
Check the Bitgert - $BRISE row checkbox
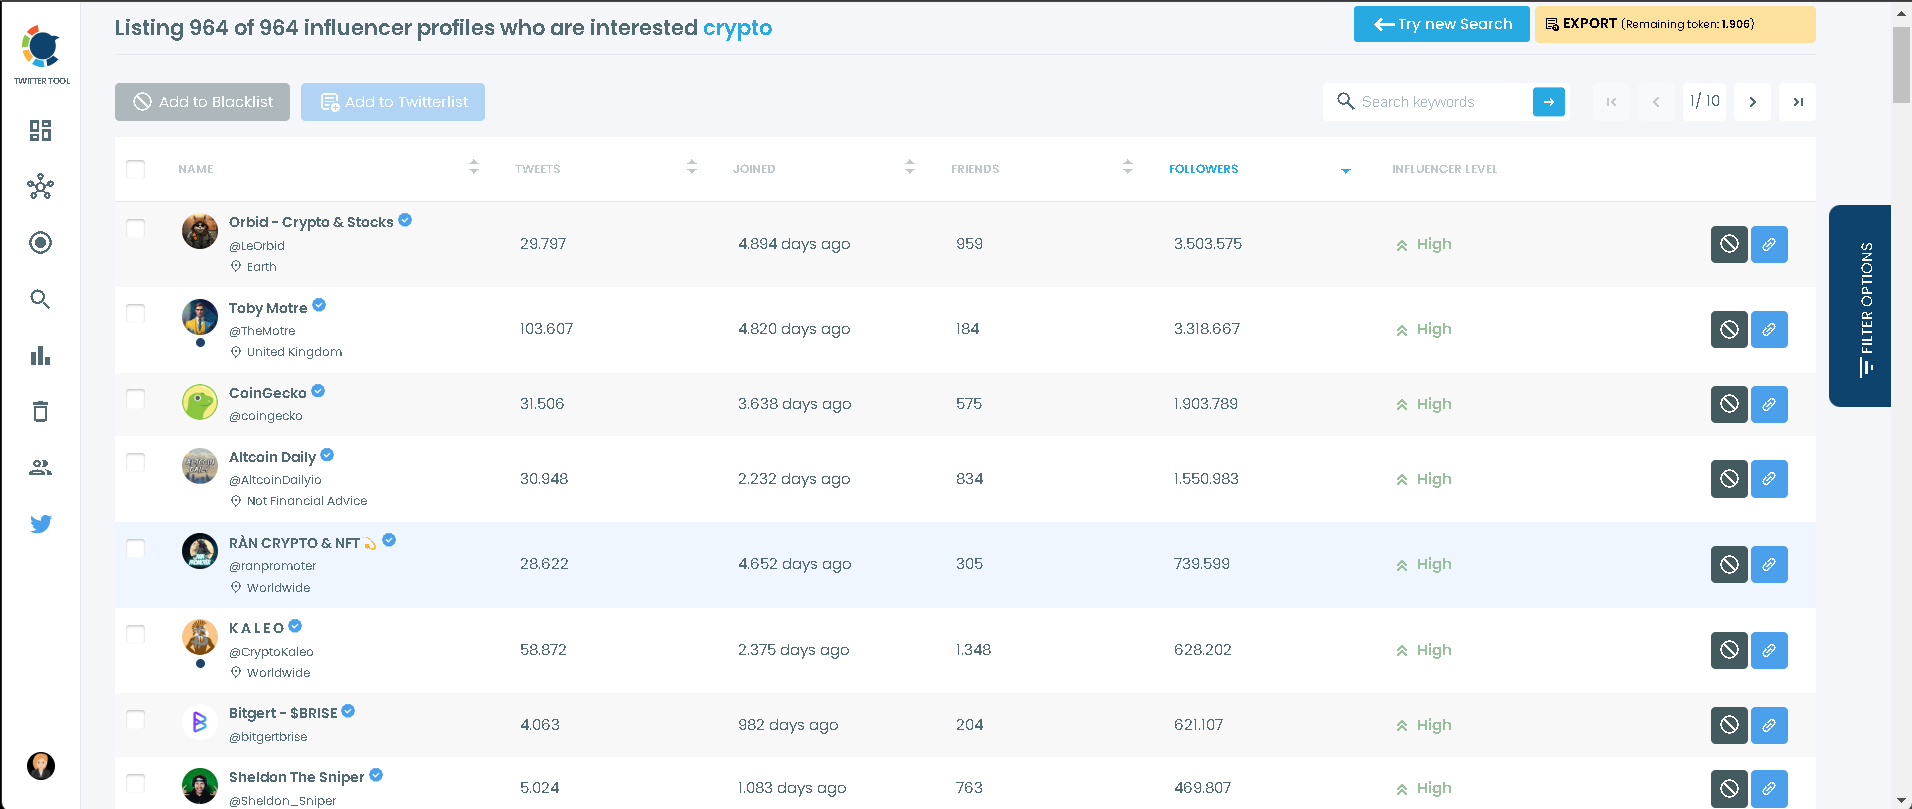coord(136,719)
